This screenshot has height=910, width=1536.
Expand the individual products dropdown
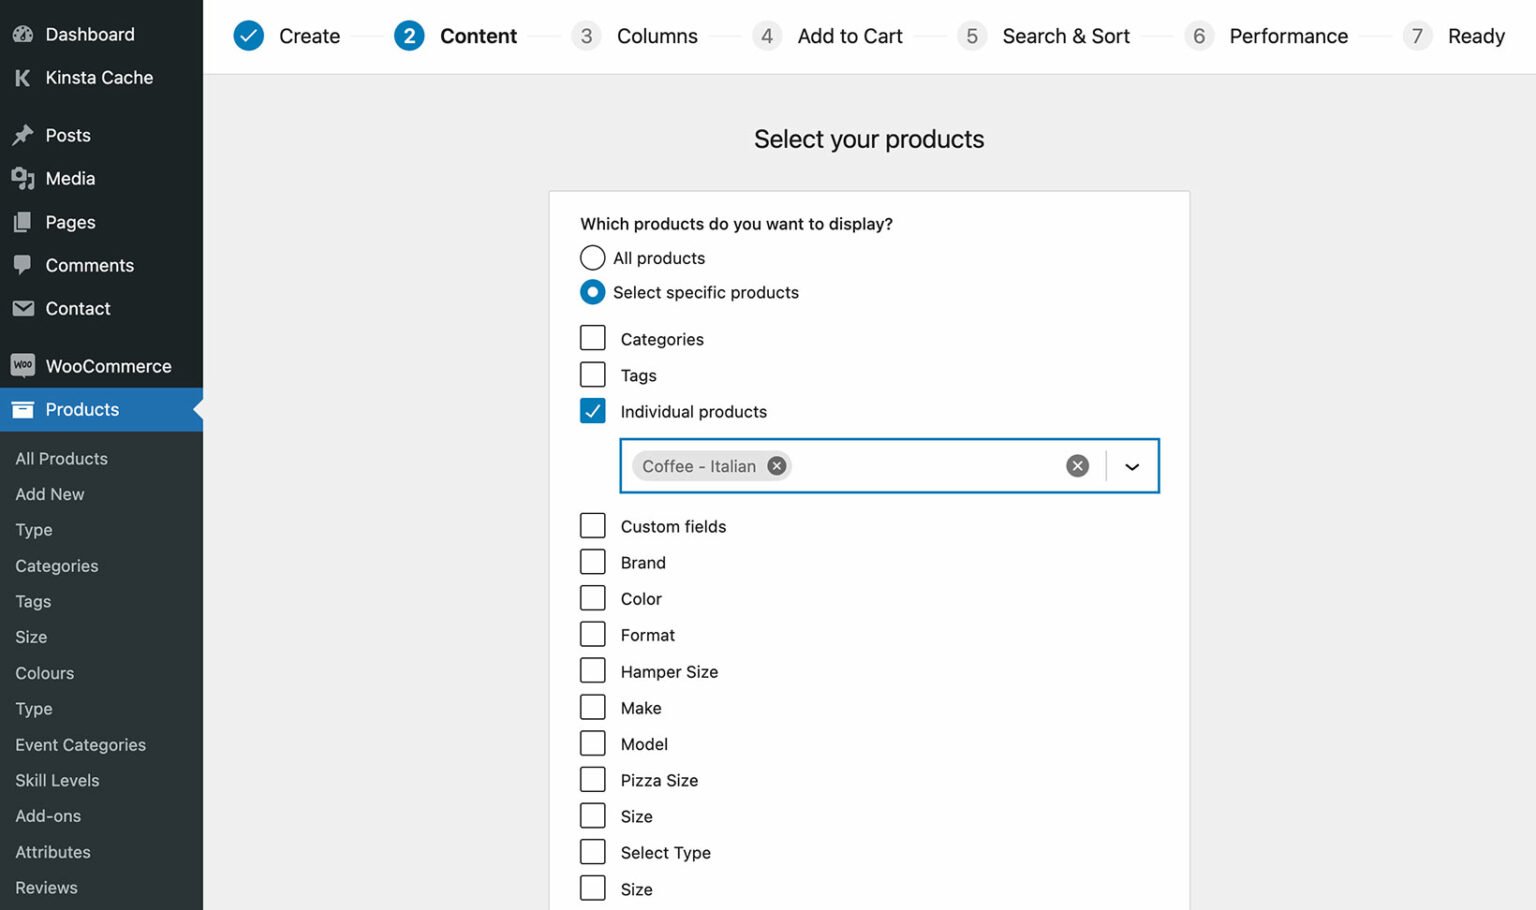pyautogui.click(x=1133, y=466)
